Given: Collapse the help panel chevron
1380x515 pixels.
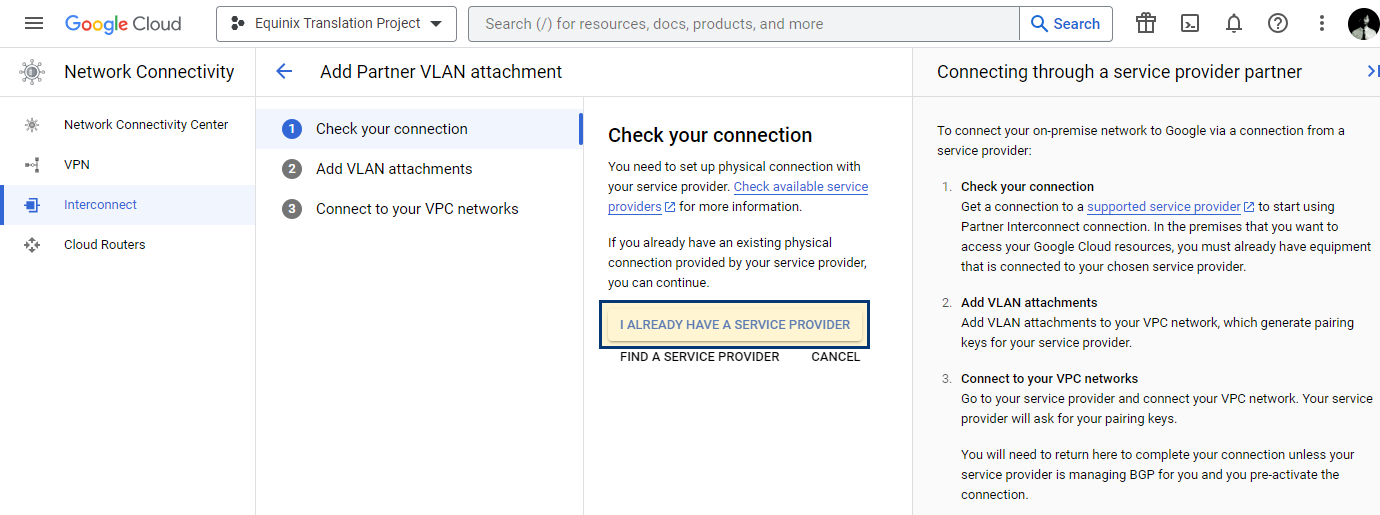Looking at the screenshot, I should click(1372, 71).
